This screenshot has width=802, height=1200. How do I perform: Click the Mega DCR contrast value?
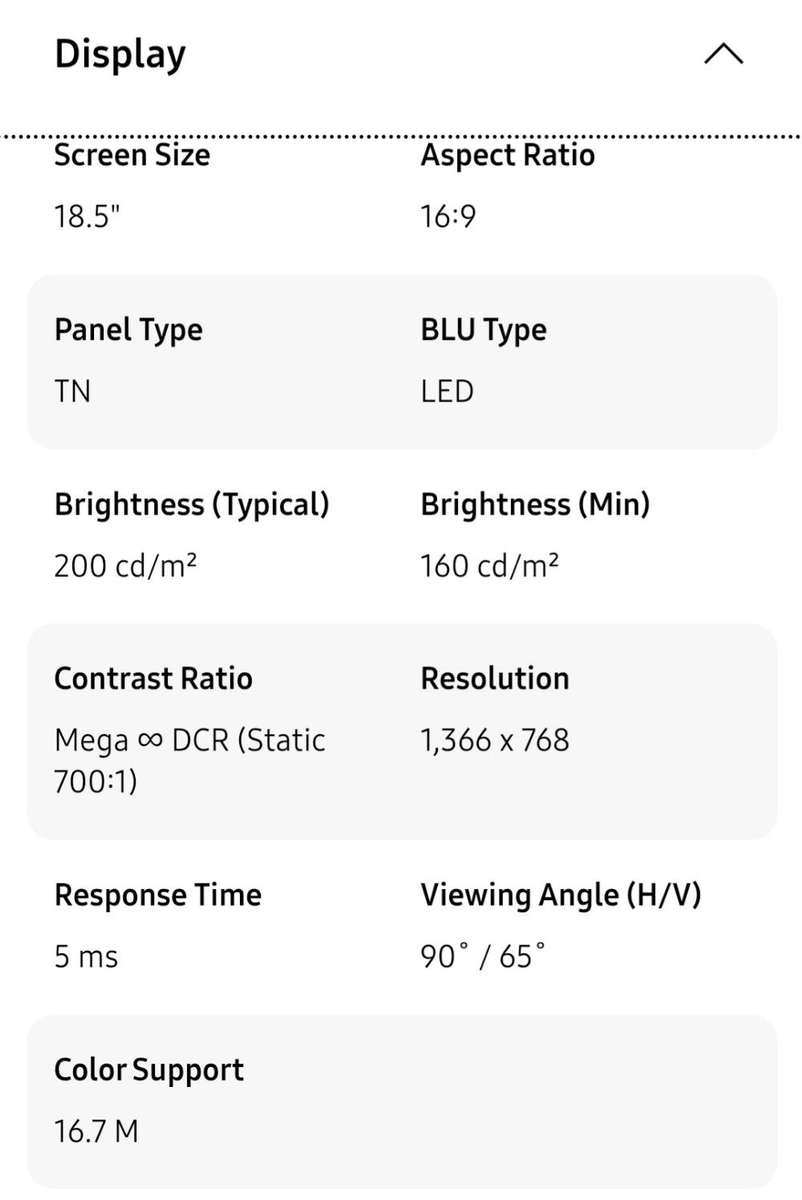[188, 760]
